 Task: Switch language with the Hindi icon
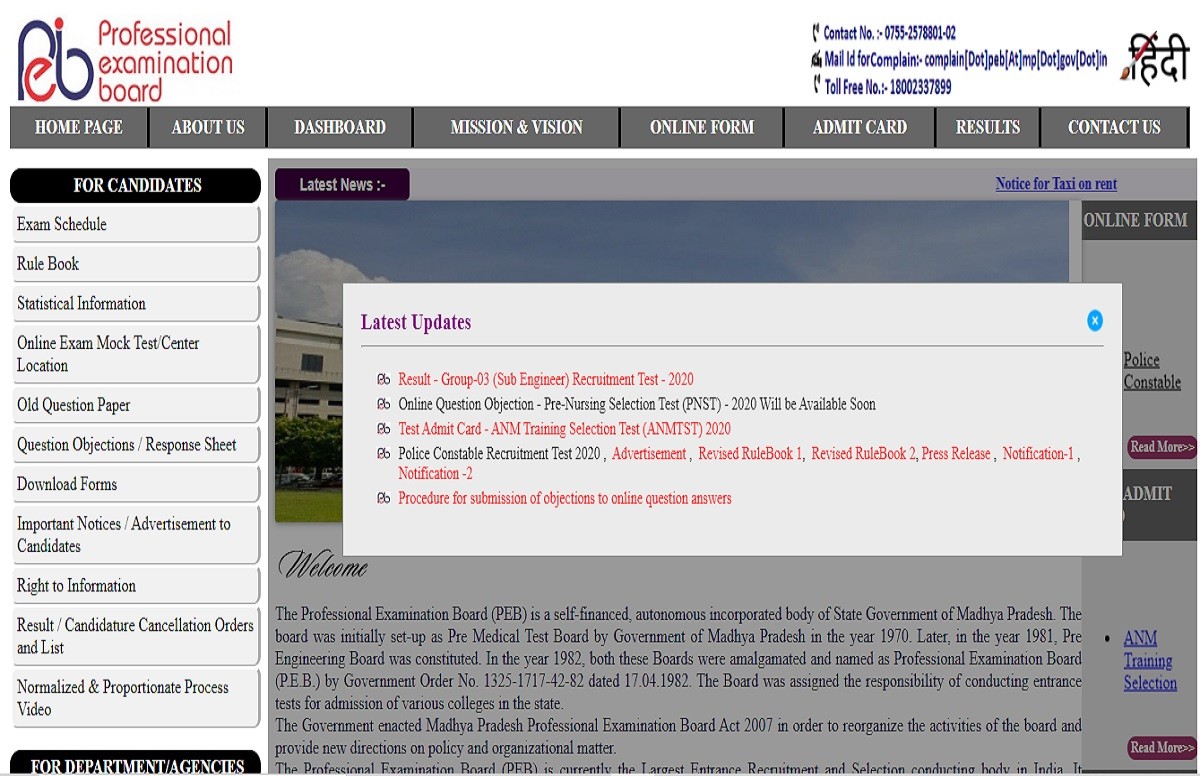pyautogui.click(x=1157, y=59)
